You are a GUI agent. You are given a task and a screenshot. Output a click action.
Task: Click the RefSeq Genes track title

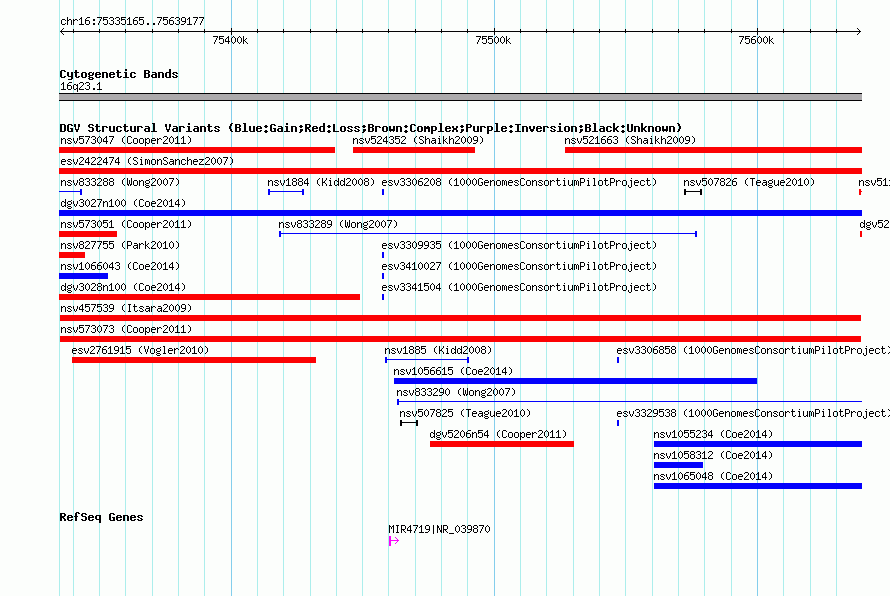coord(101,517)
